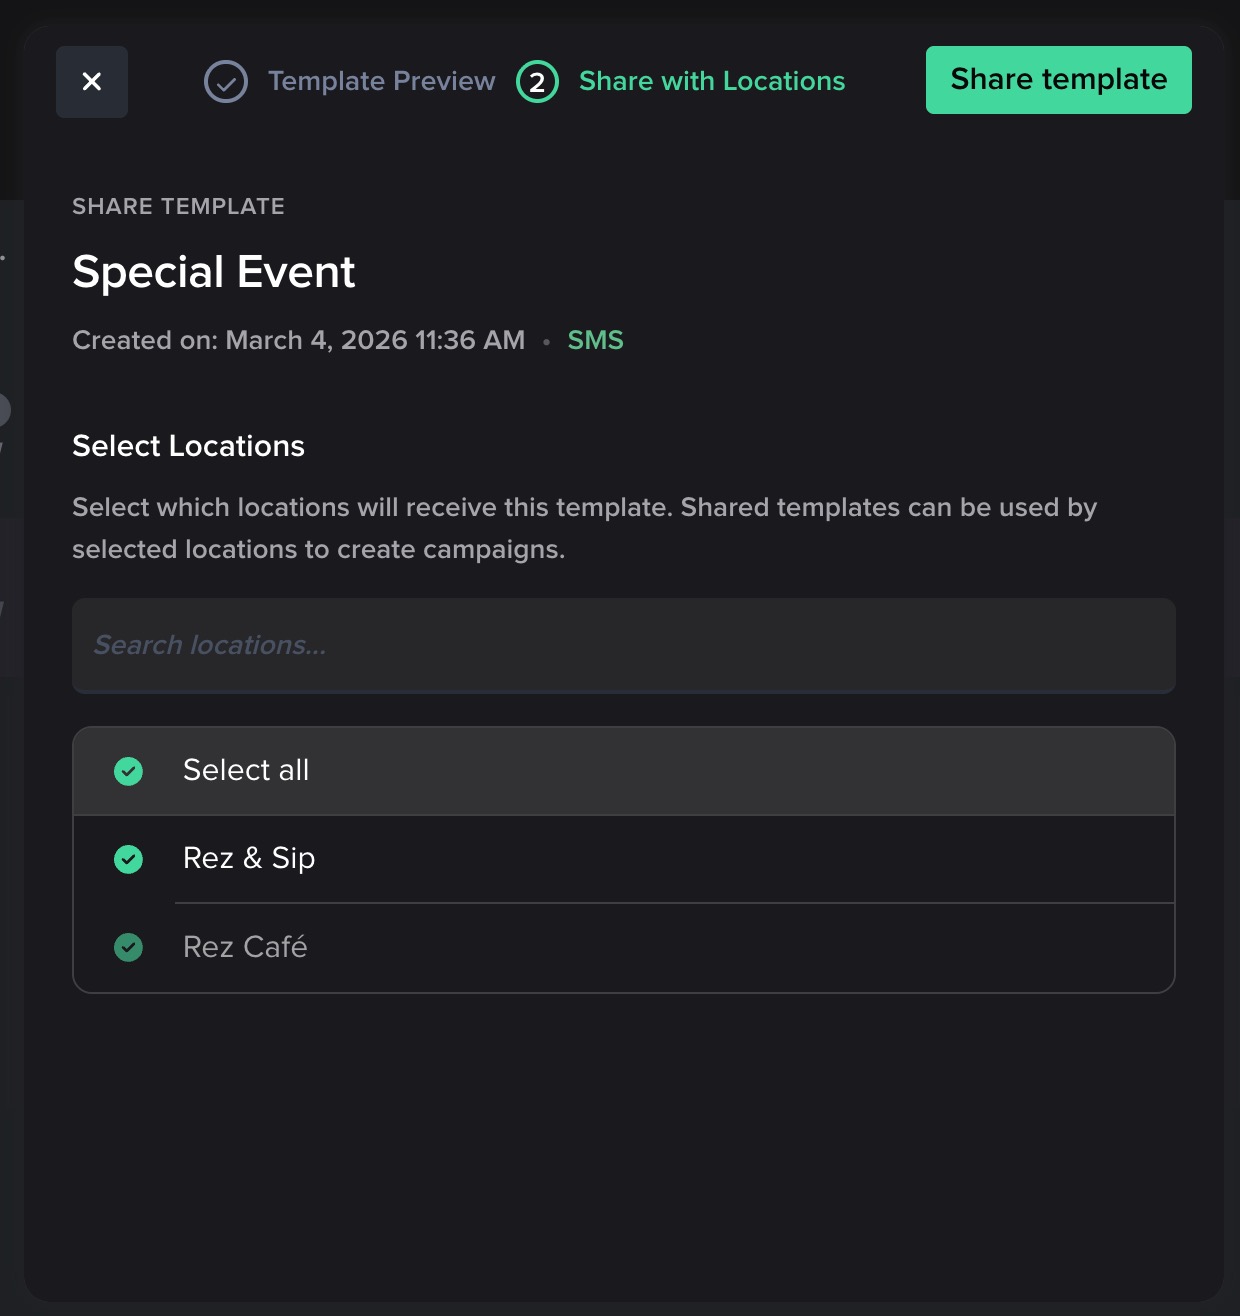Select the Share with Locations step label
The height and width of the screenshot is (1316, 1240).
pyautogui.click(x=712, y=81)
